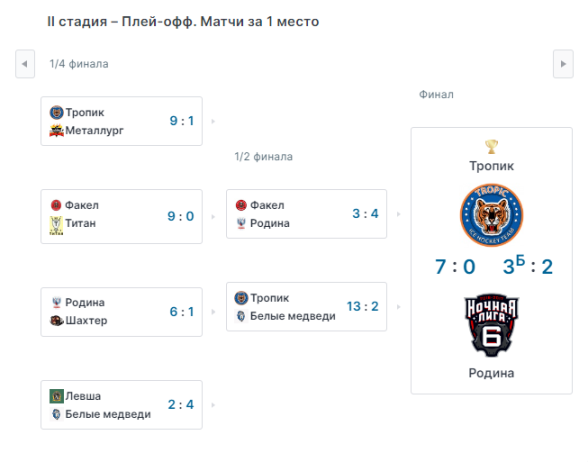The height and width of the screenshot is (462, 588).
Task: Click the Шахтер team logo
Action: [x=57, y=321]
